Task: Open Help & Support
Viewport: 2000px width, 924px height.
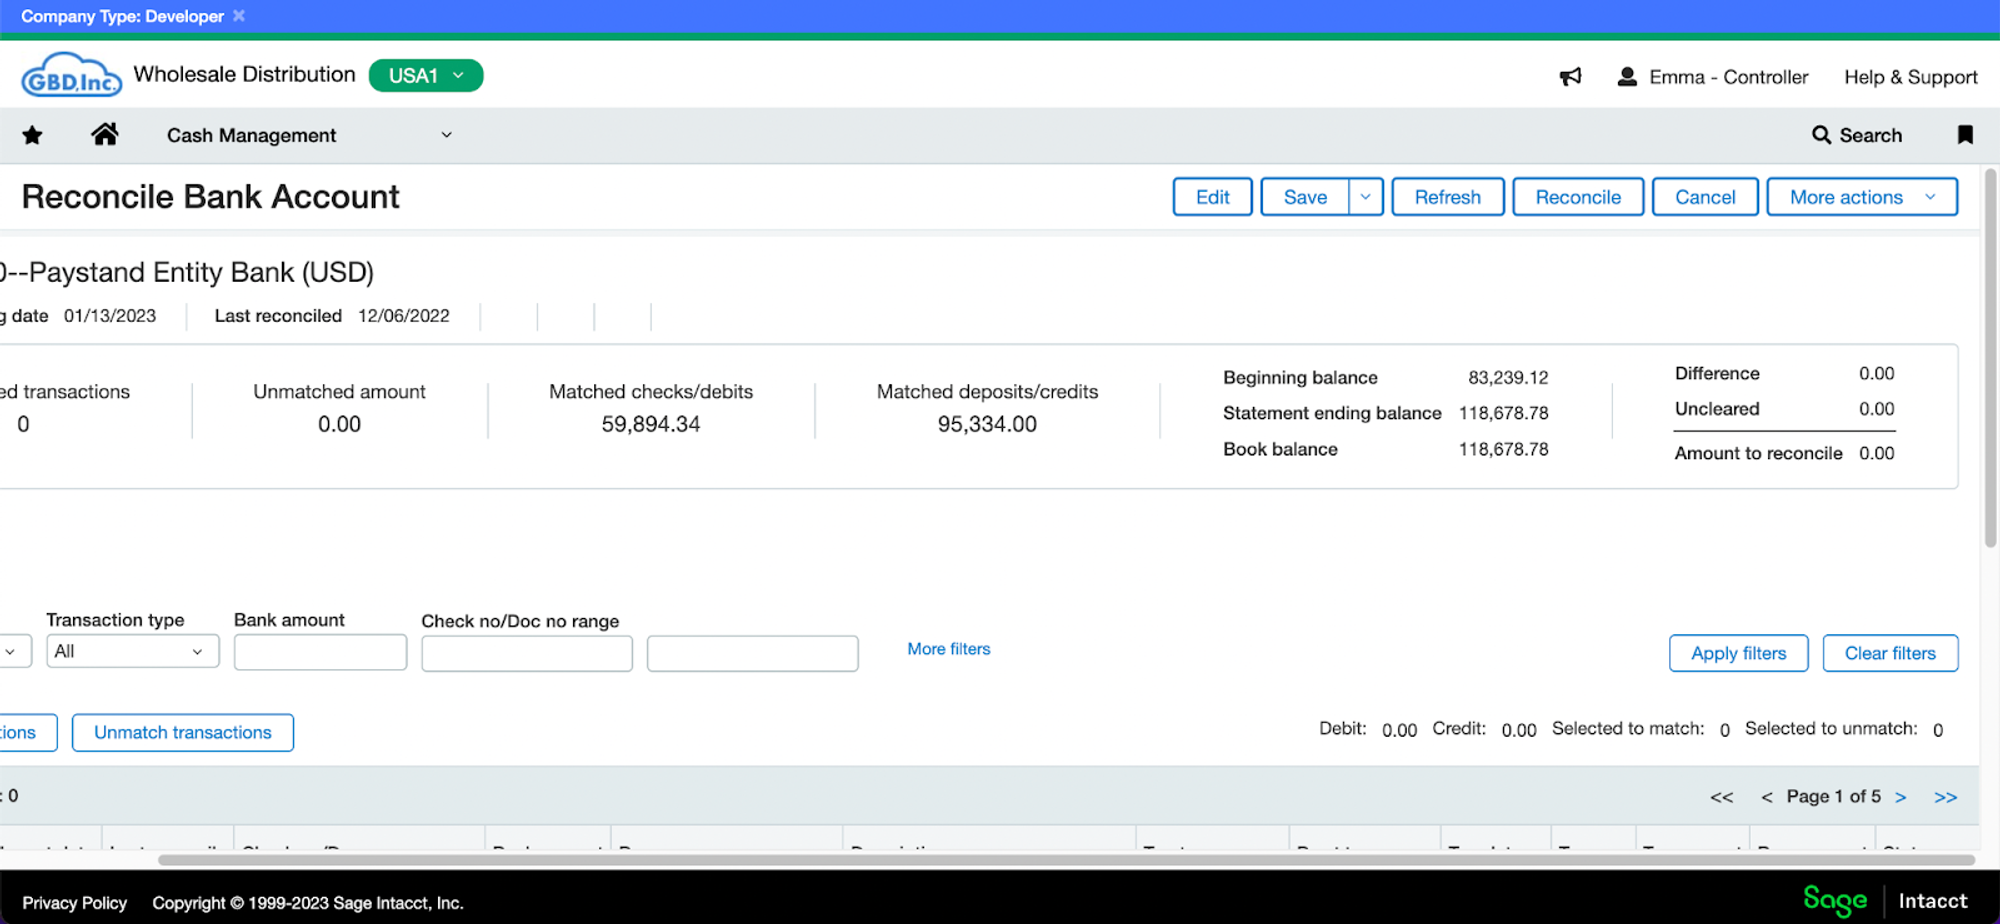Action: 1909,76
